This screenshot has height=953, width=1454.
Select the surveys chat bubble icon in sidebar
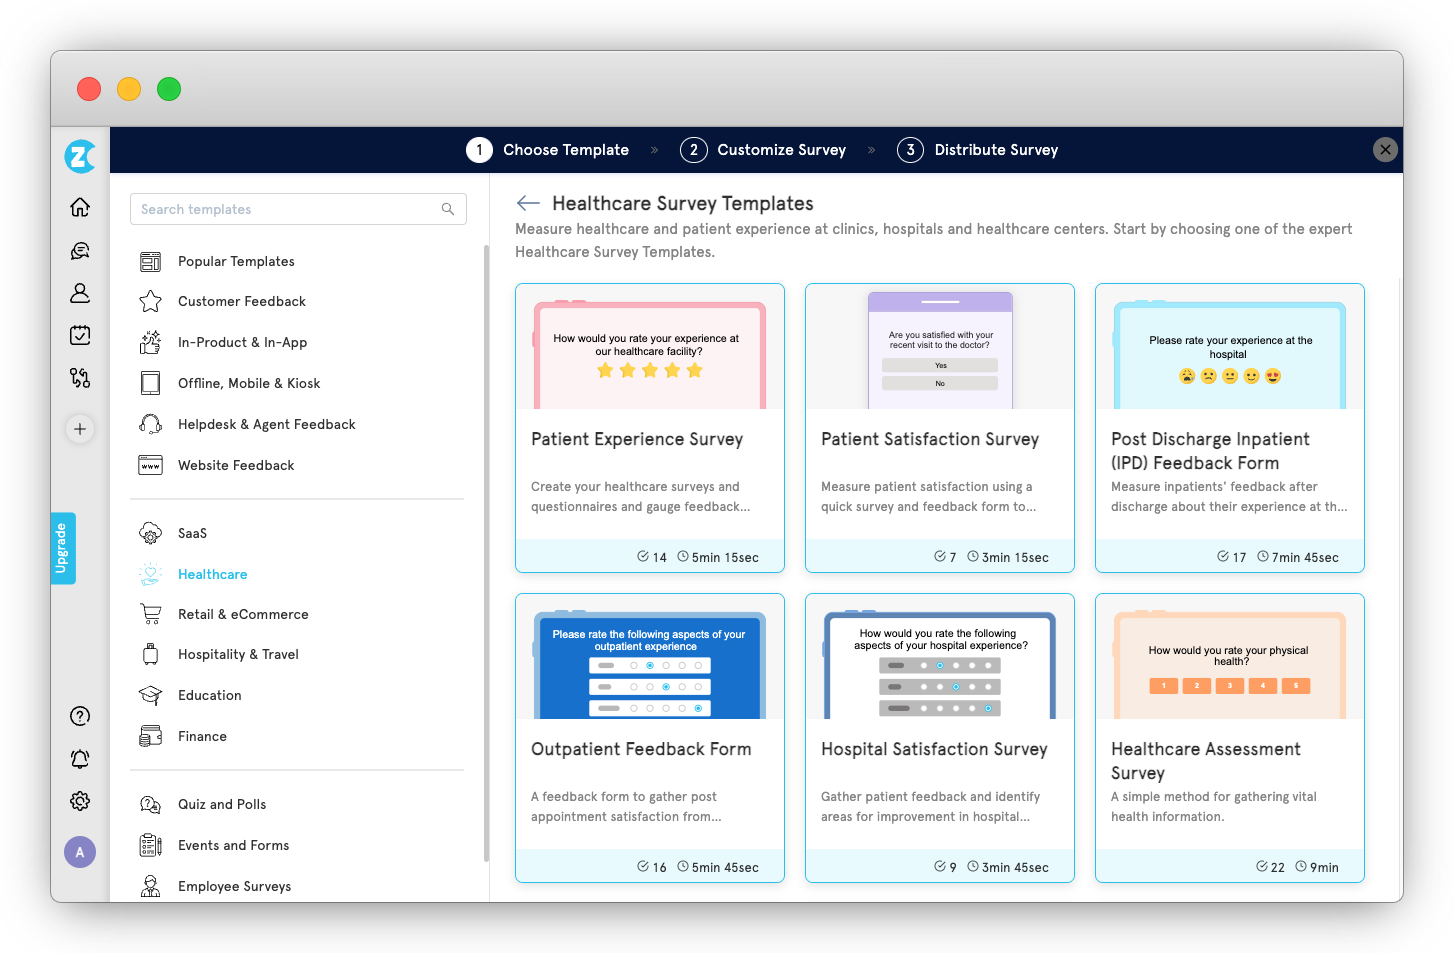[x=79, y=250]
